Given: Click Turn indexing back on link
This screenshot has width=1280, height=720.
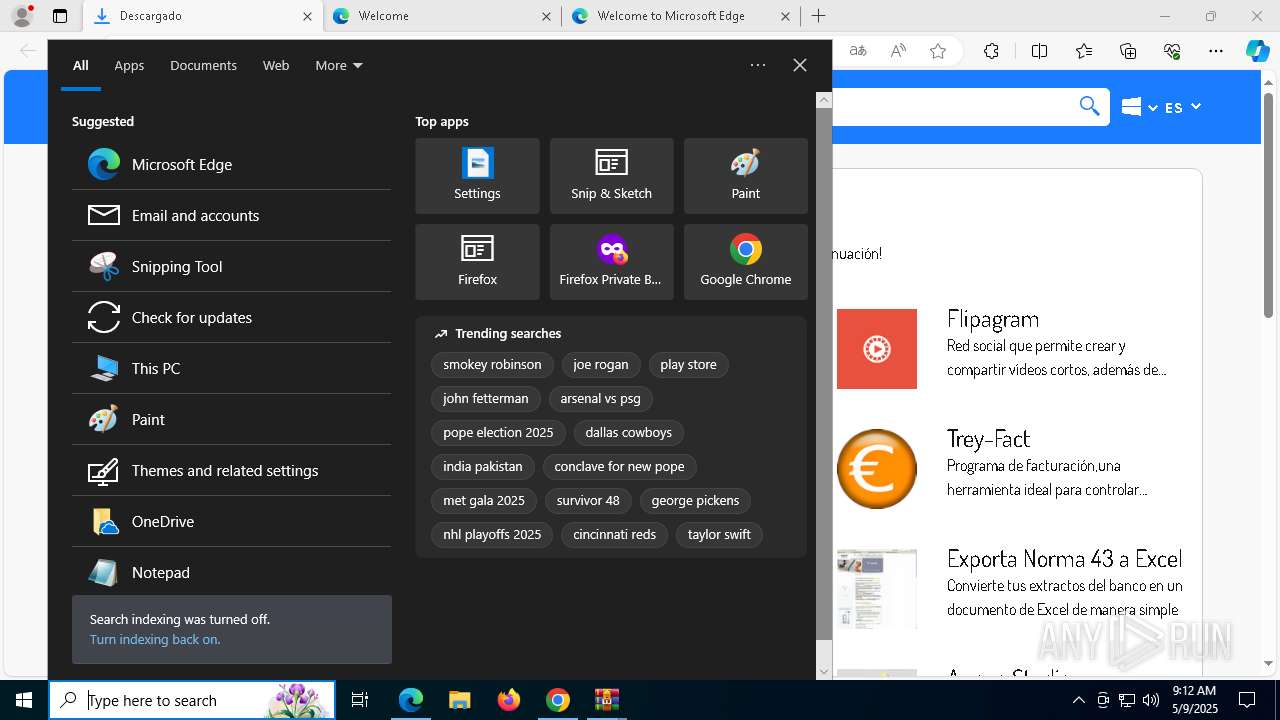Looking at the screenshot, I should pyautogui.click(x=155, y=639).
